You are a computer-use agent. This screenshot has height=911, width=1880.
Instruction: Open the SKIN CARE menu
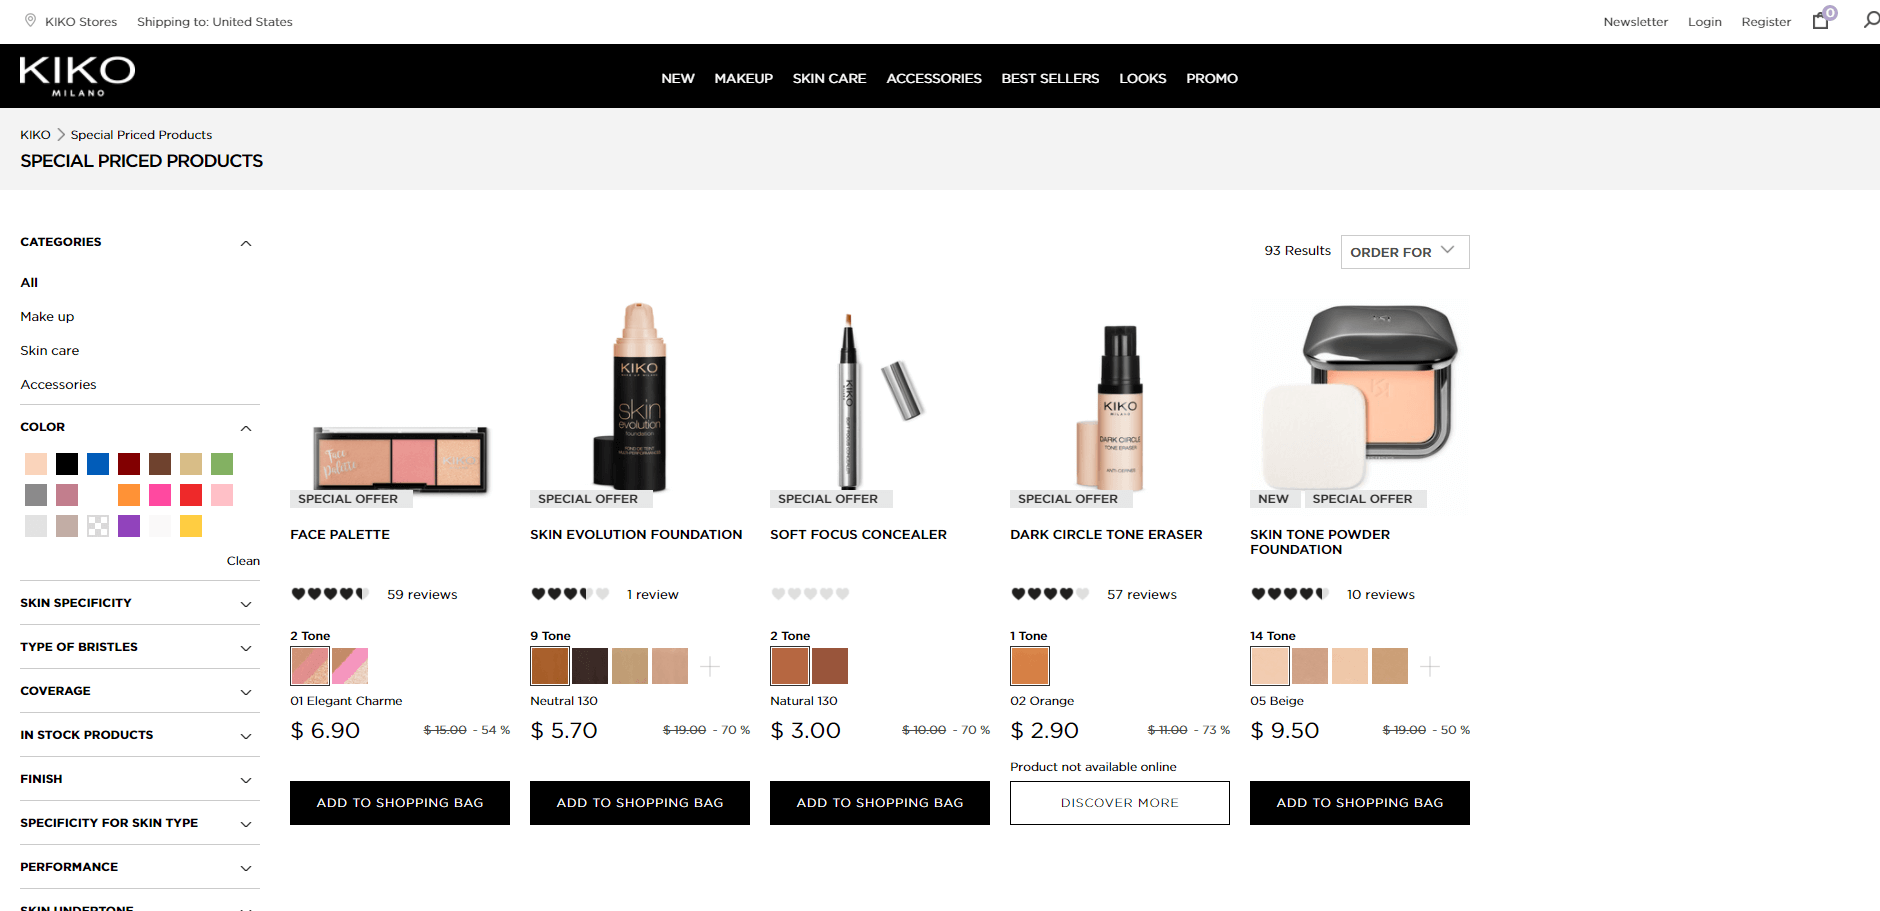pyautogui.click(x=830, y=78)
